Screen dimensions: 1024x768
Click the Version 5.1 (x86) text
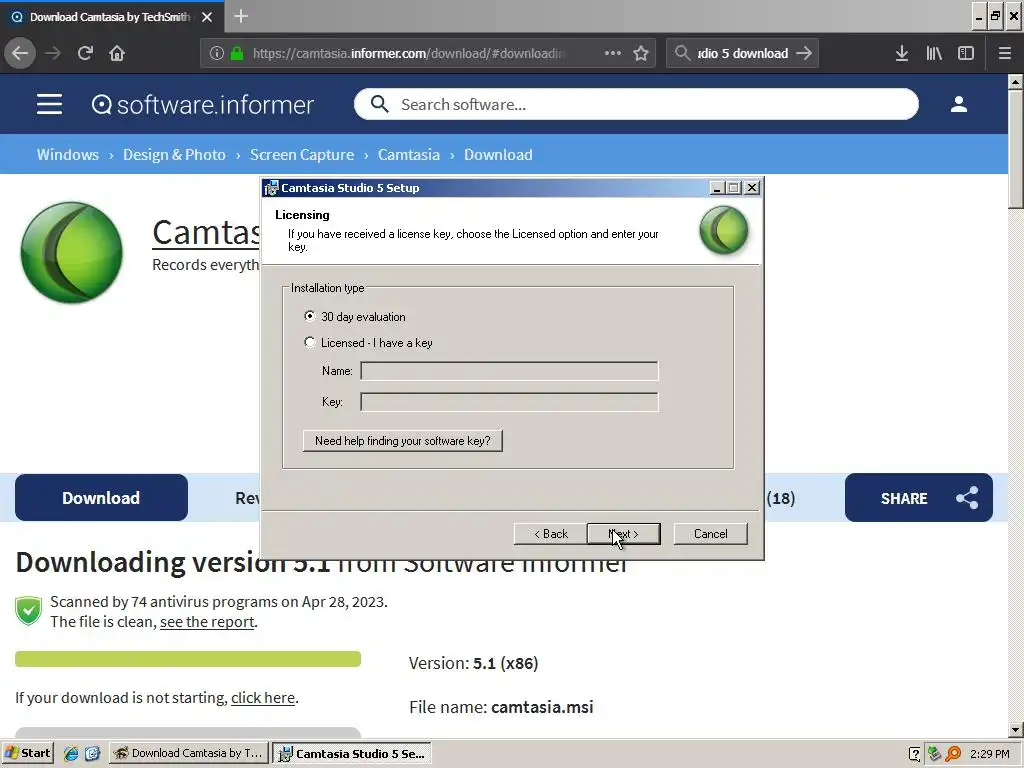pos(473,664)
